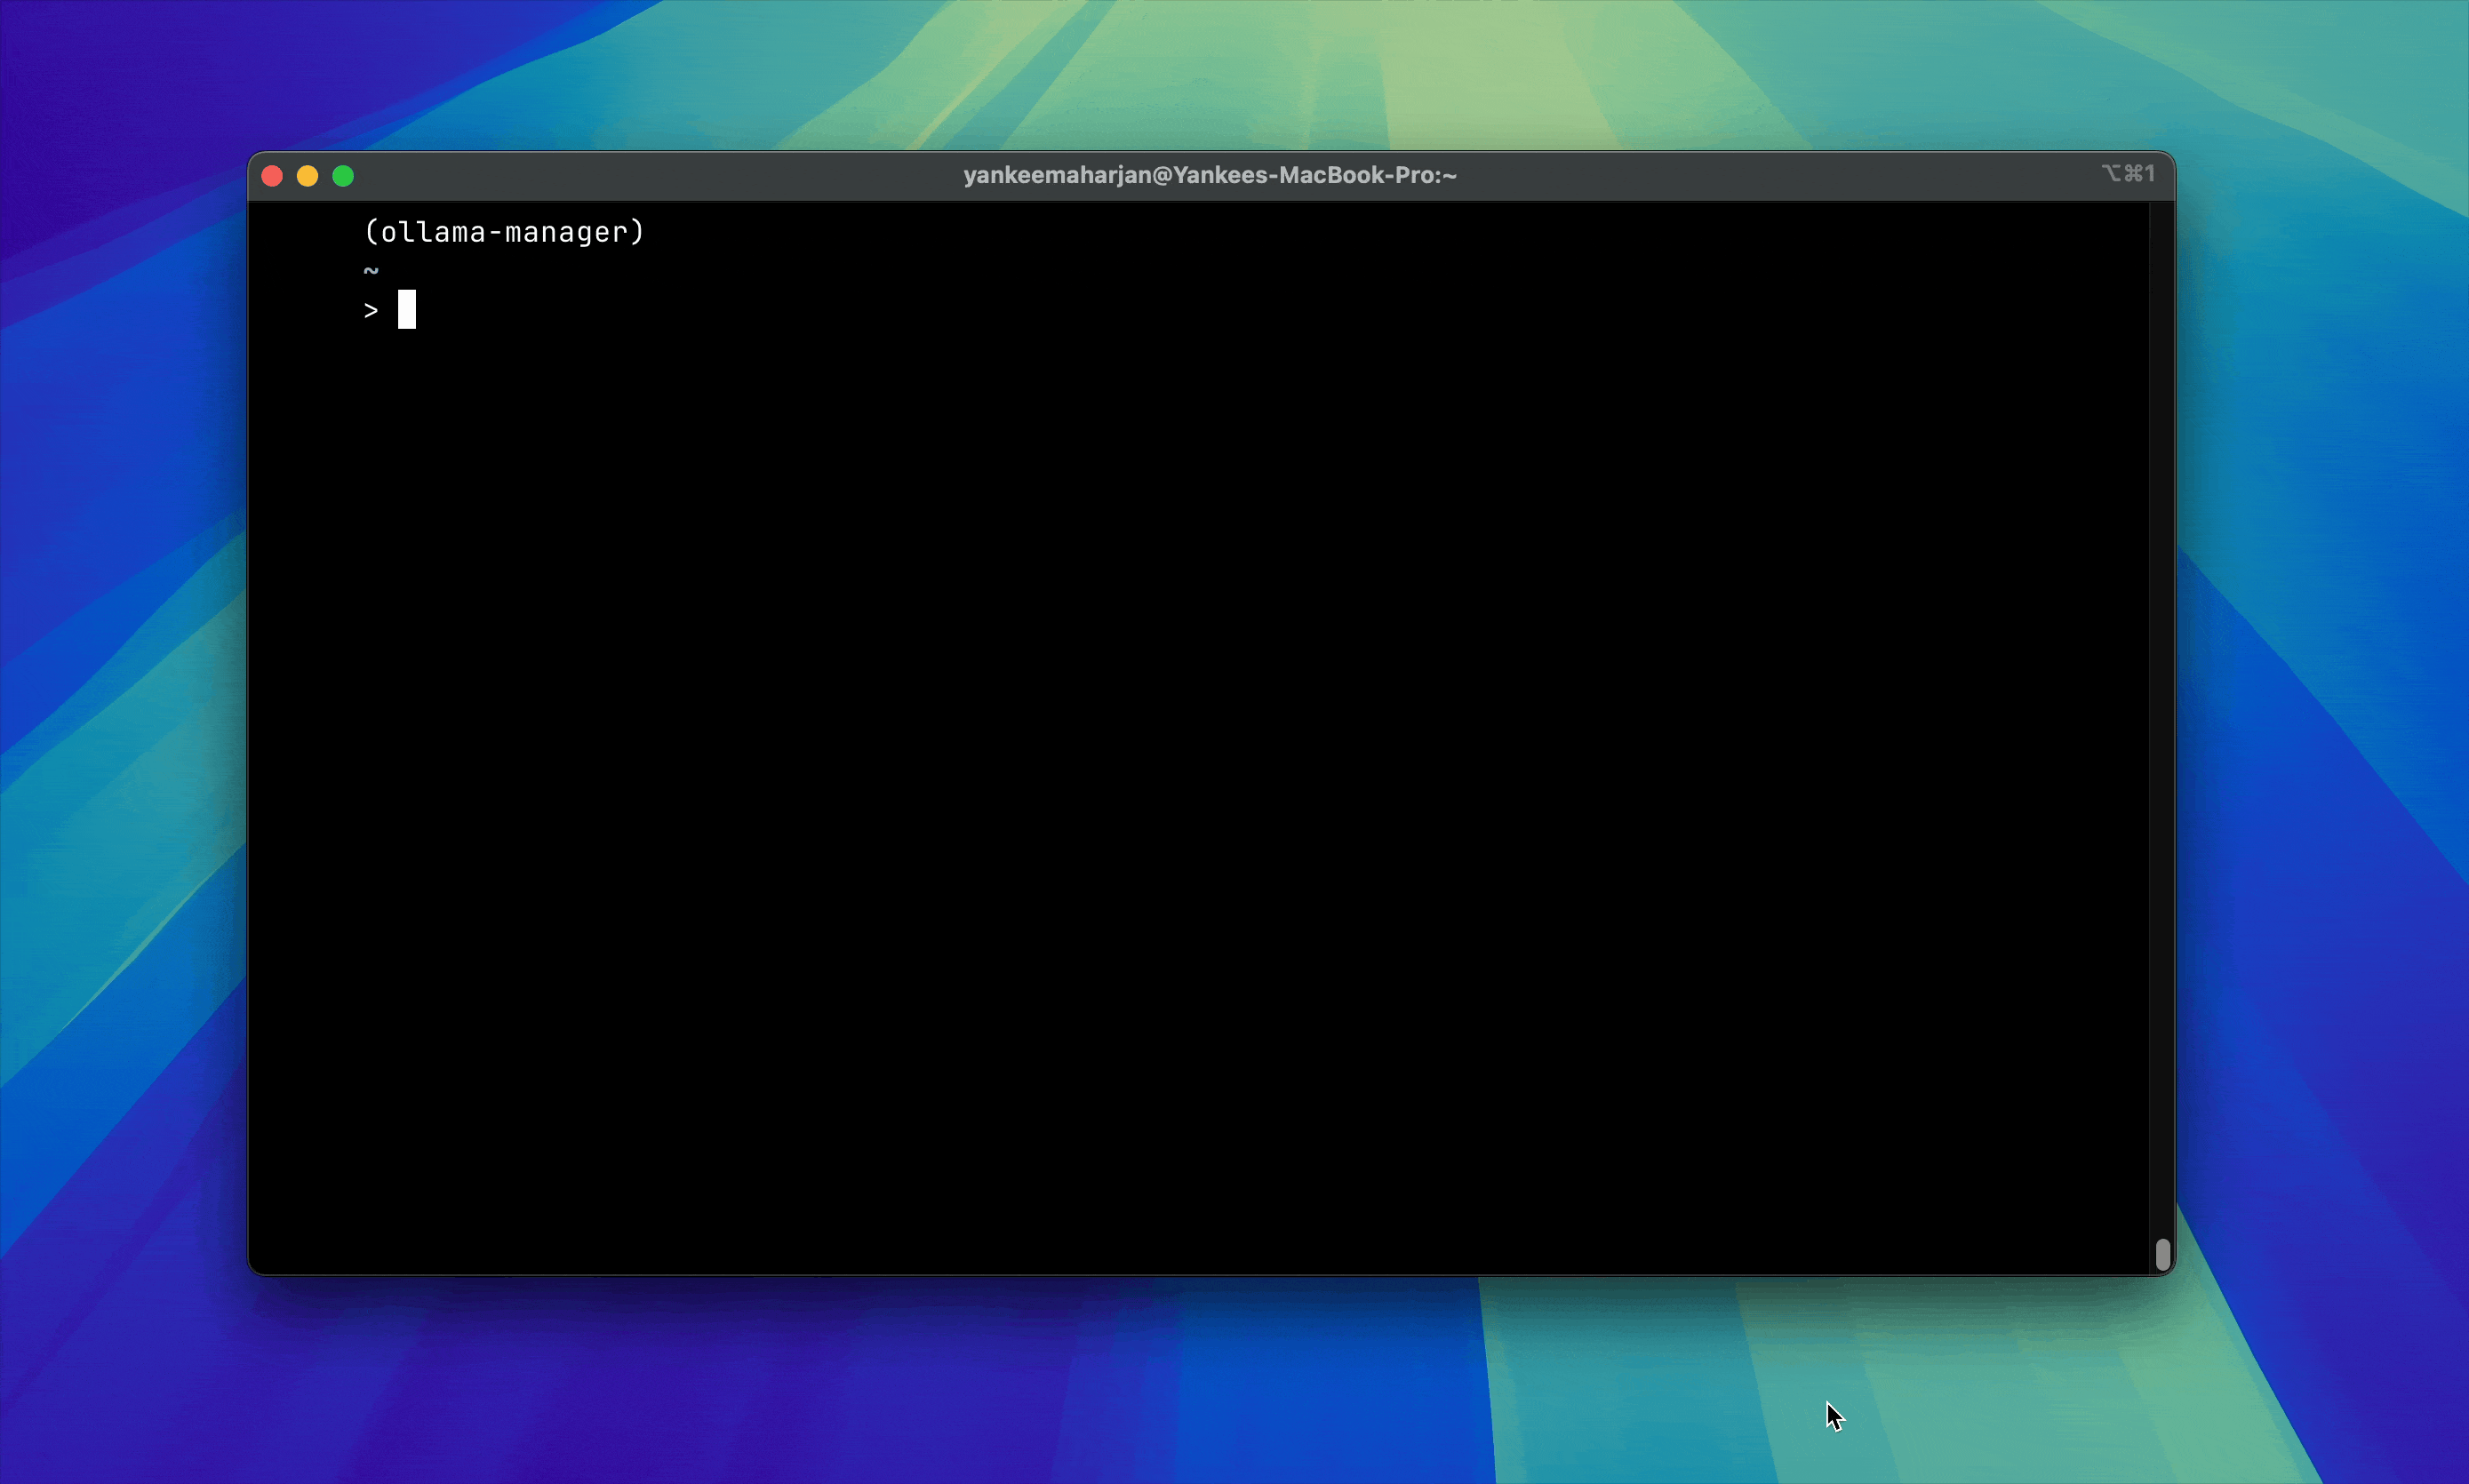Viewport: 2469px width, 1484px height.
Task: Click the tilde directory indicator line
Action: pyautogui.click(x=371, y=271)
